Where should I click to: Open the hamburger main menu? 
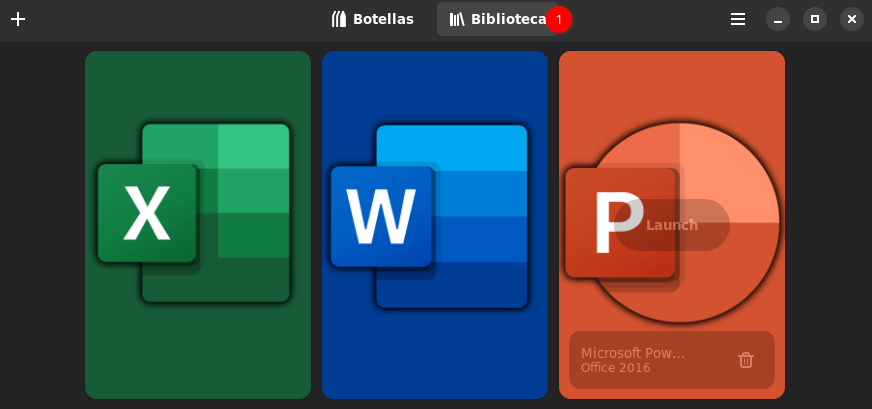(x=738, y=19)
